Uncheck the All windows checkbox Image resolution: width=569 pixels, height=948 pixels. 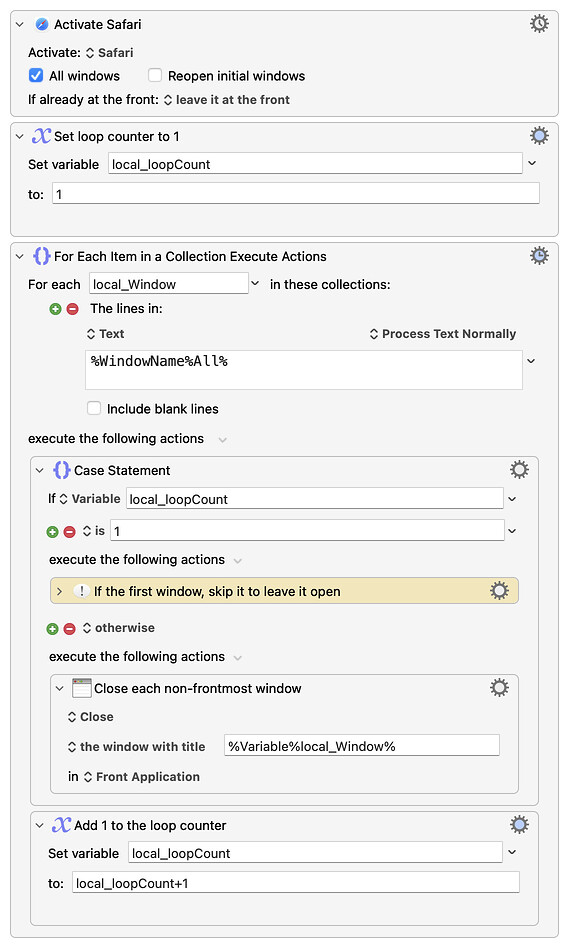click(36, 75)
